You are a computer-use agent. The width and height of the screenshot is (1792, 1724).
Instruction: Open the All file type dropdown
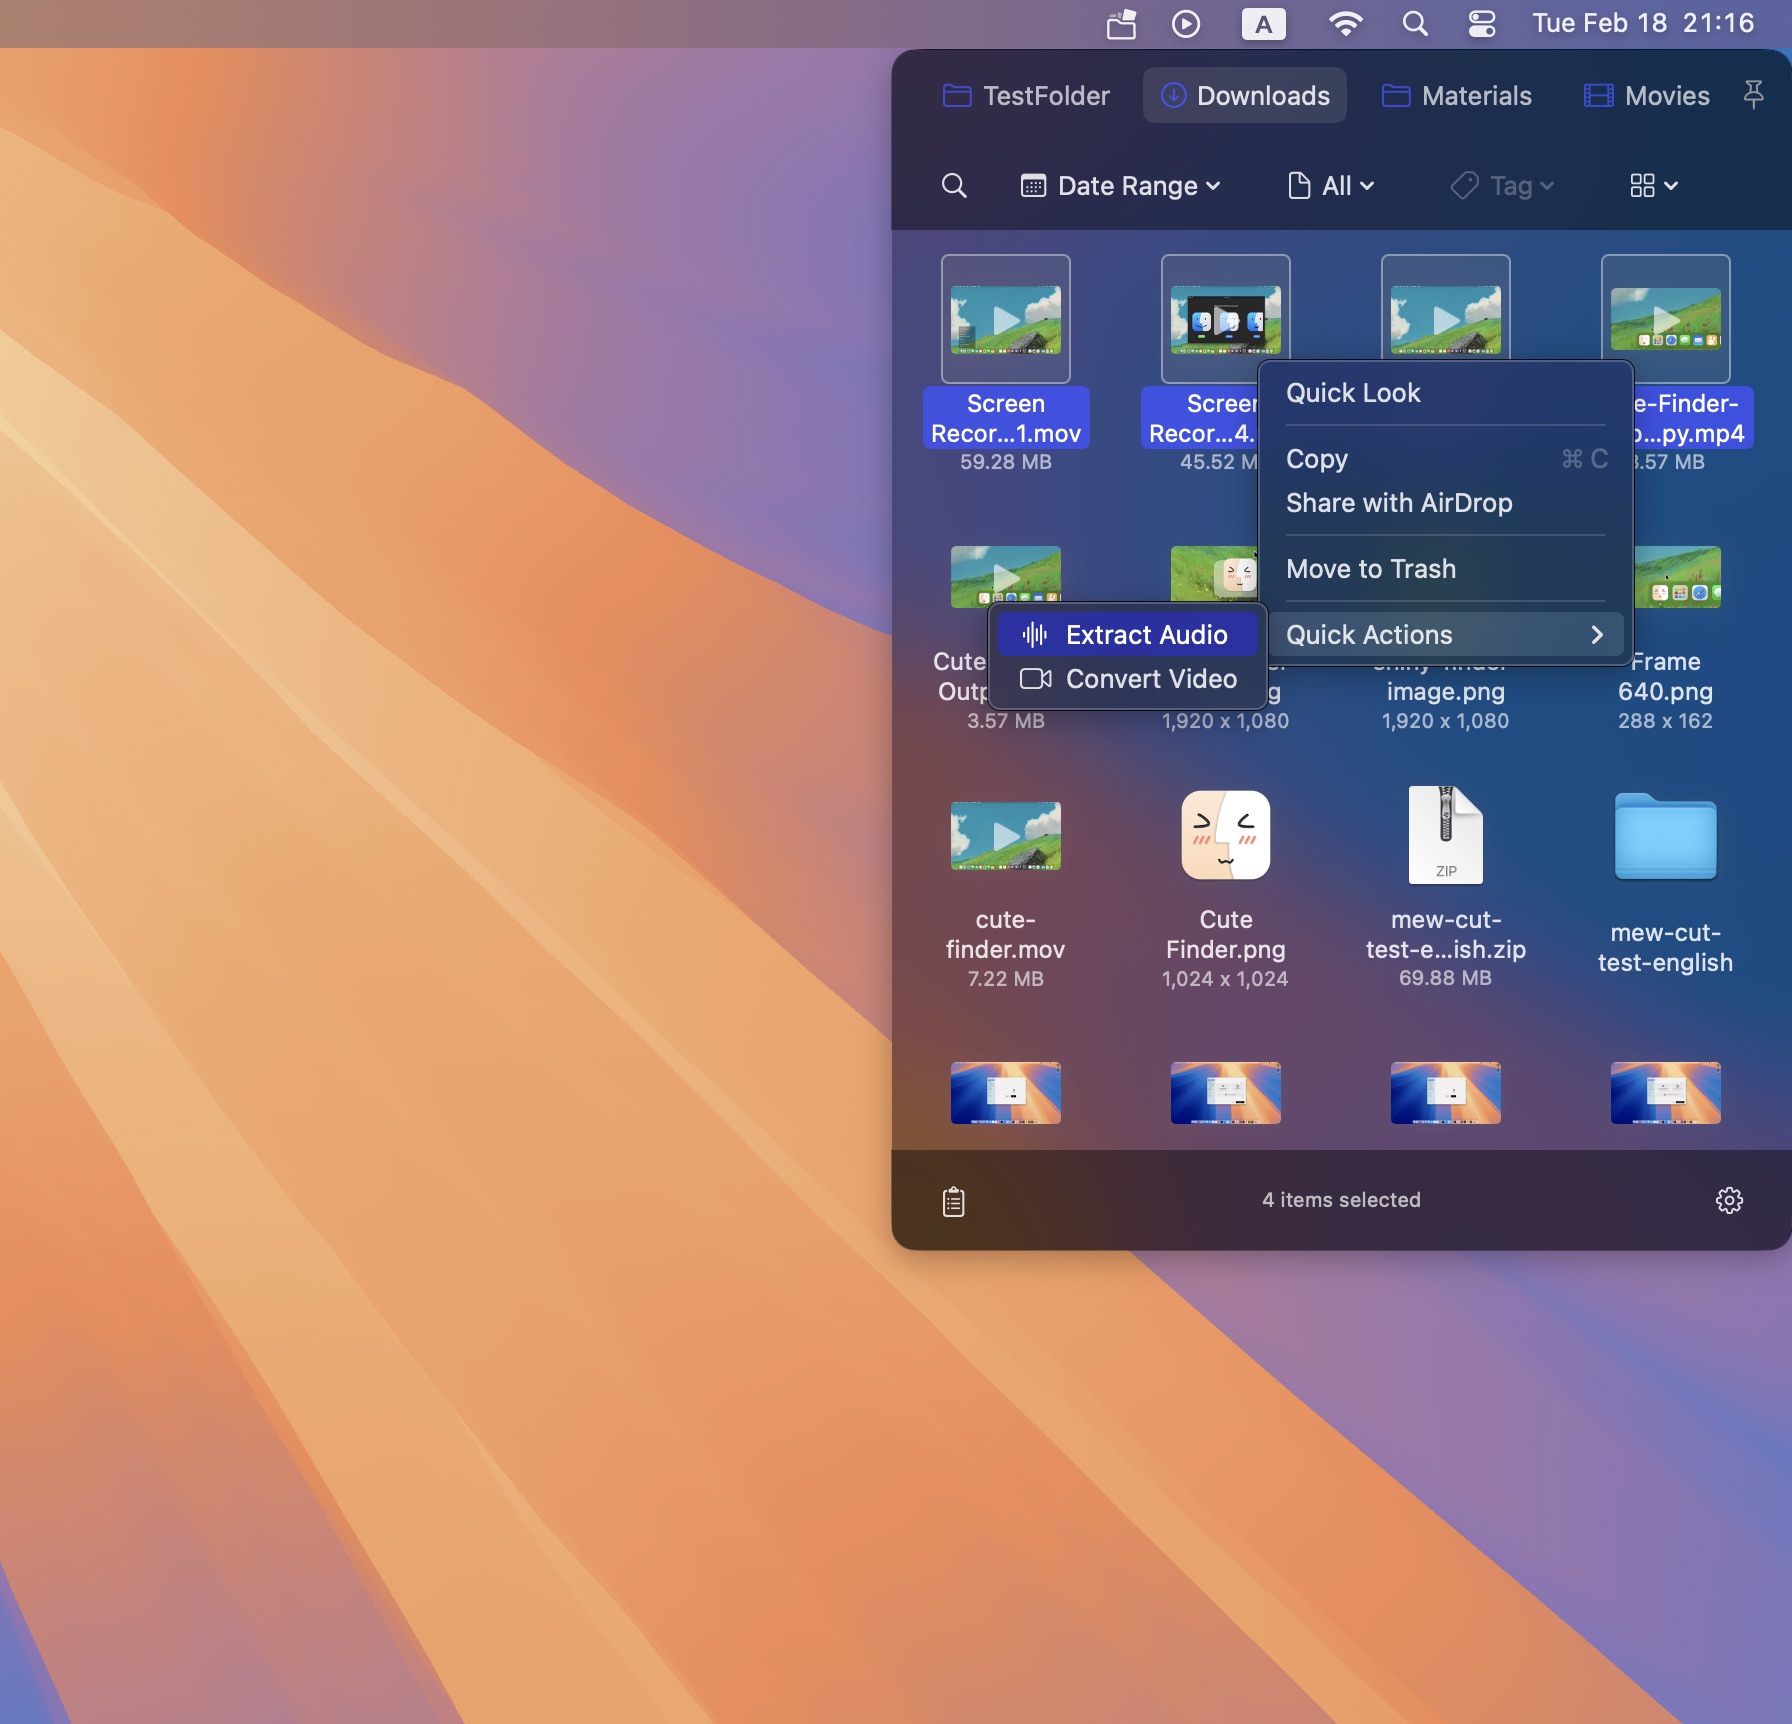coord(1331,186)
